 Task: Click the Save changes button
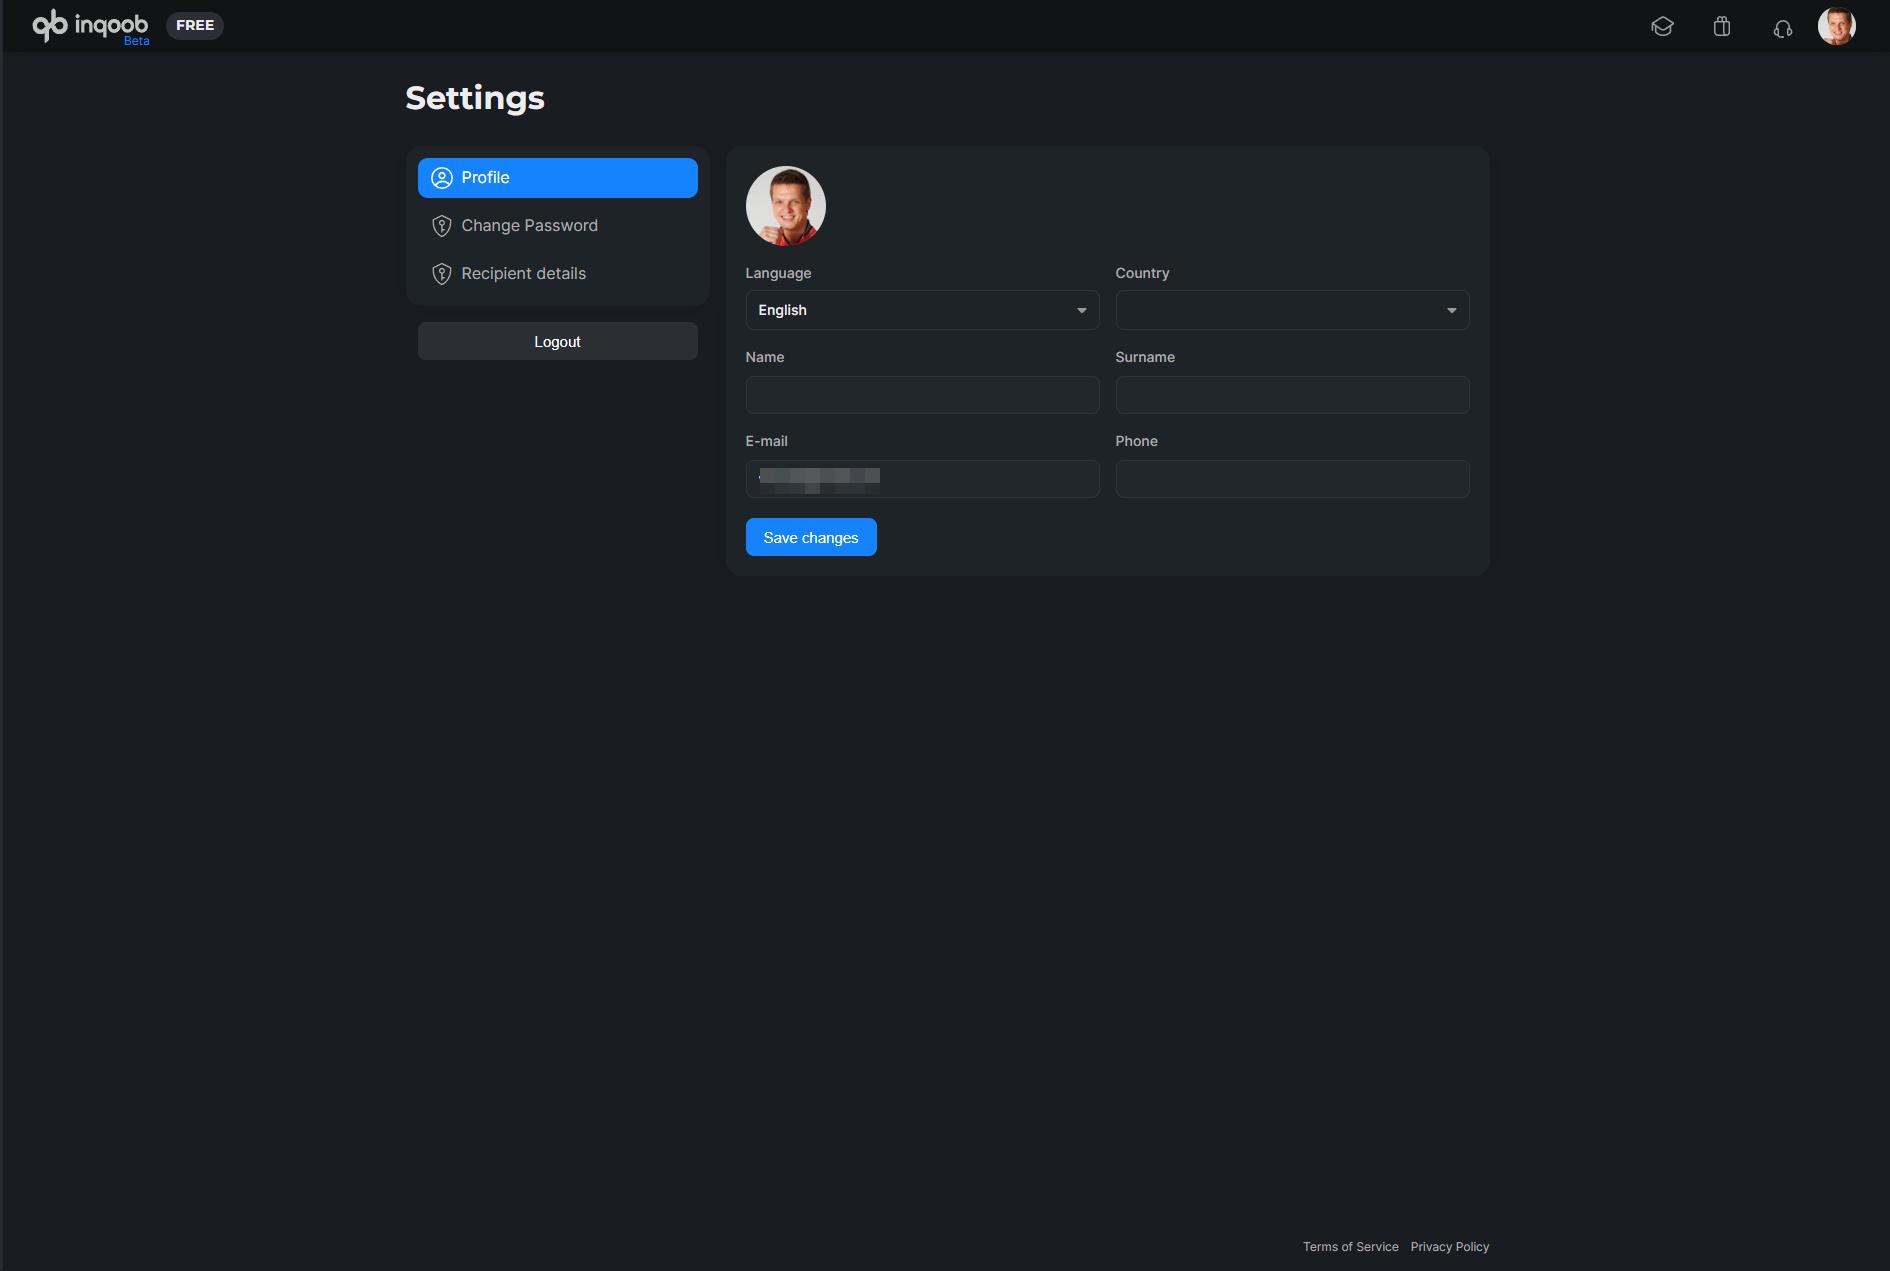(x=810, y=537)
